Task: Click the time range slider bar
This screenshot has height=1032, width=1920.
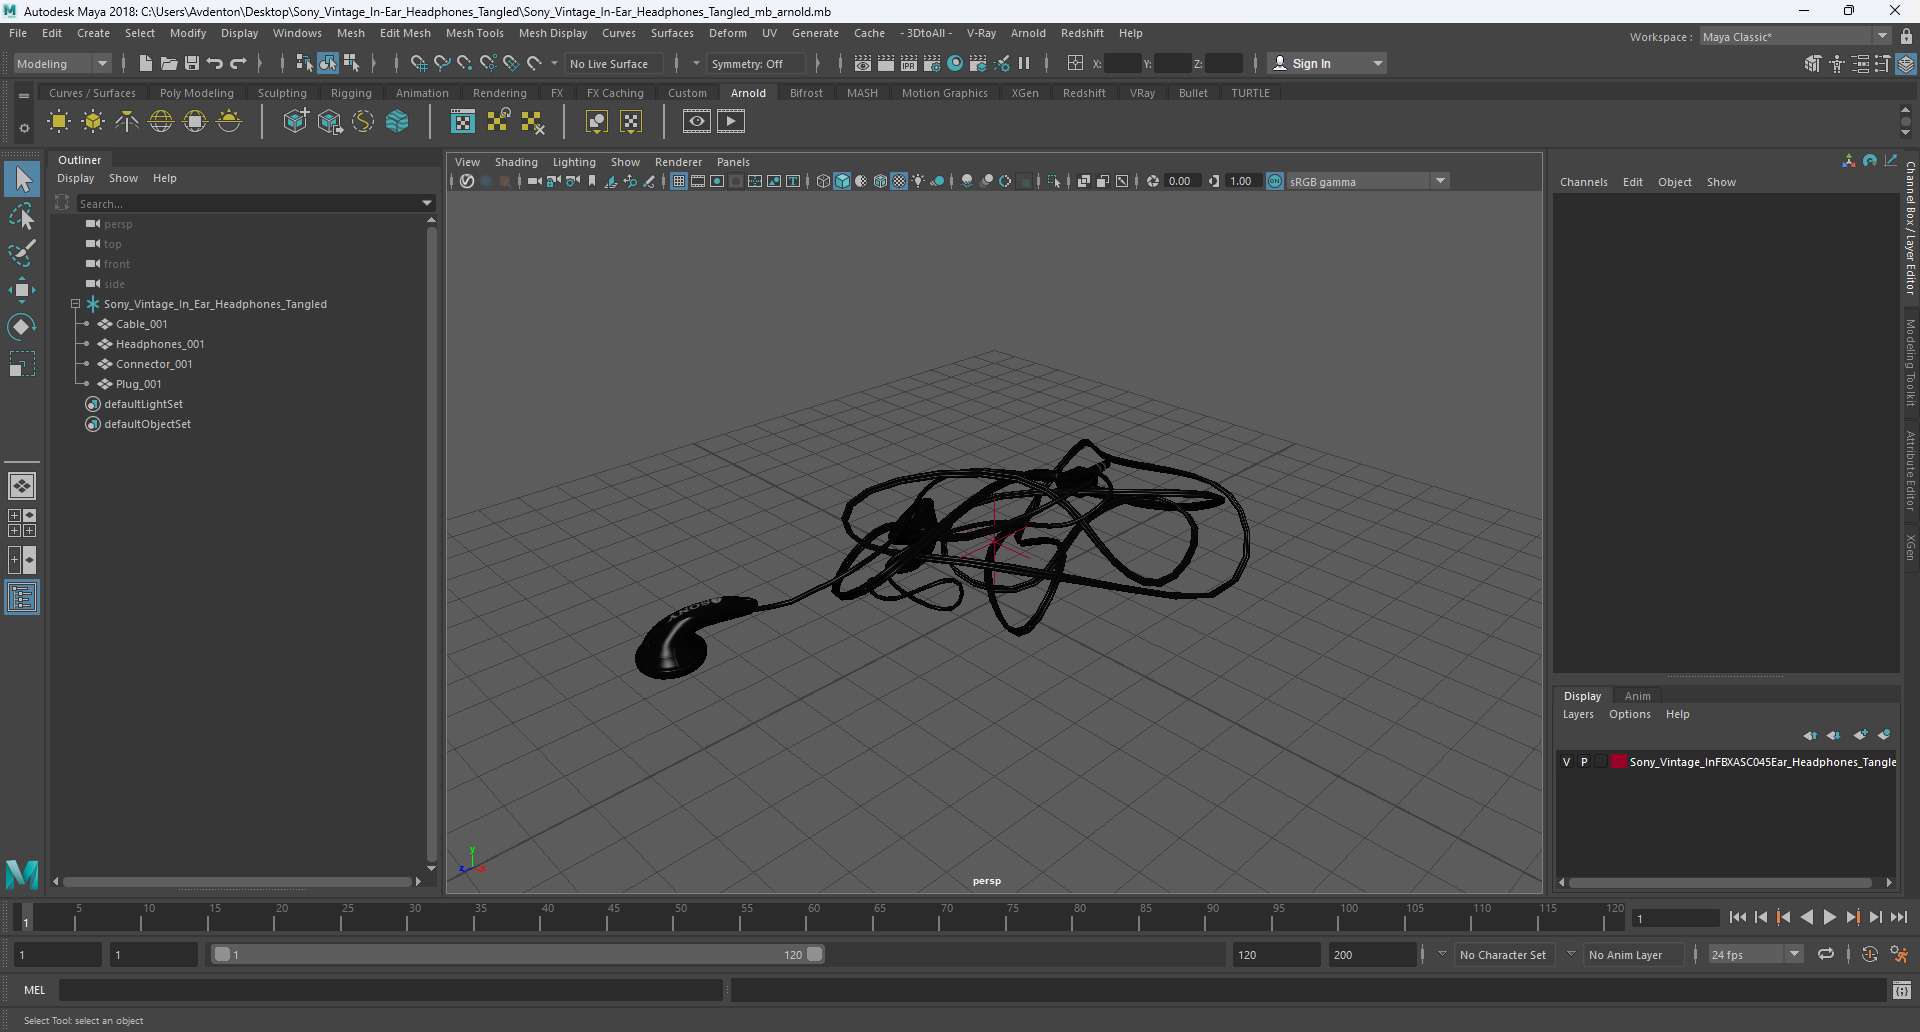Action: pyautogui.click(x=518, y=955)
